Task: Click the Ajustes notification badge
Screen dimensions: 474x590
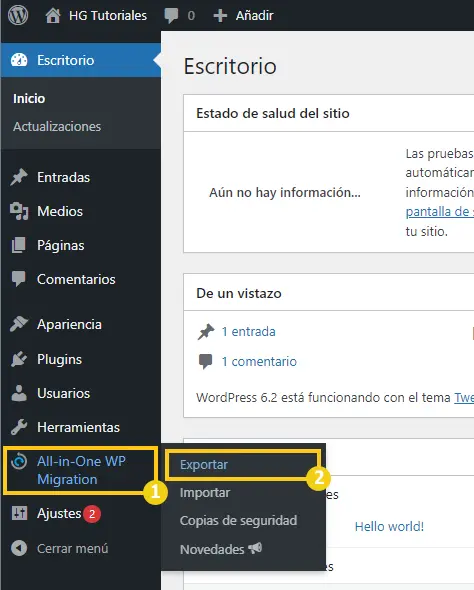Action: tap(92, 514)
